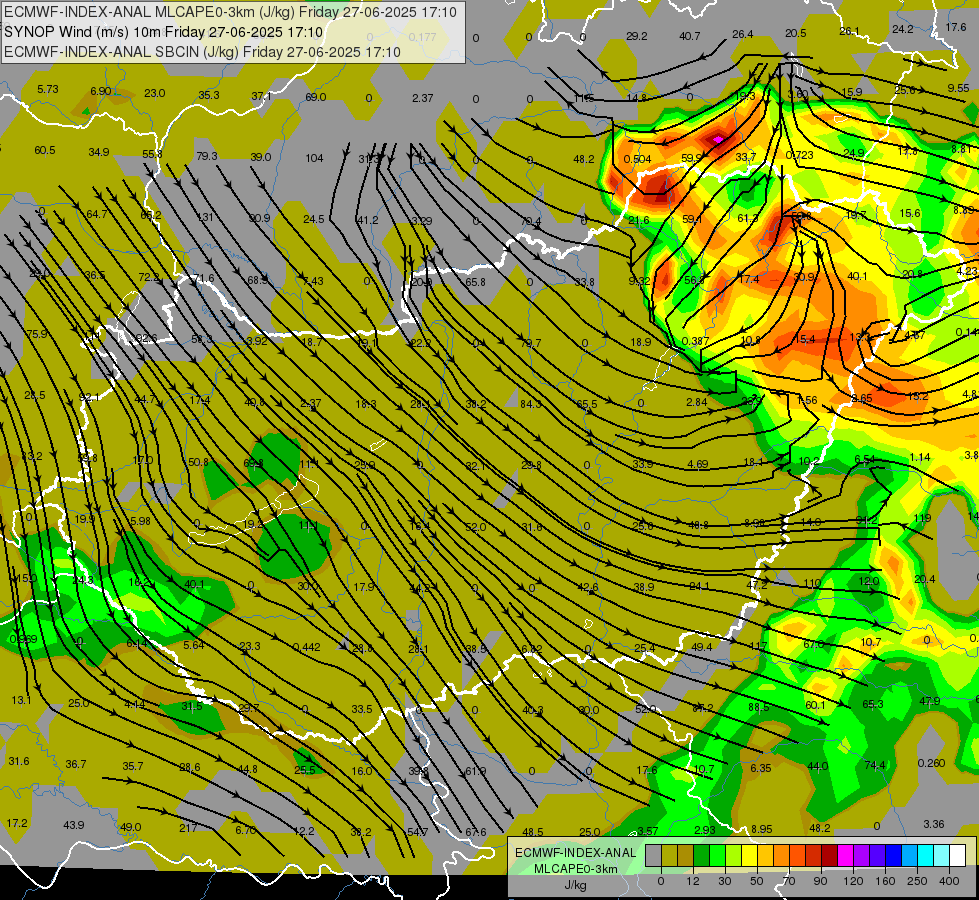Image resolution: width=979 pixels, height=900 pixels.
Task: Select the map value 0.442
Action: click(x=307, y=647)
